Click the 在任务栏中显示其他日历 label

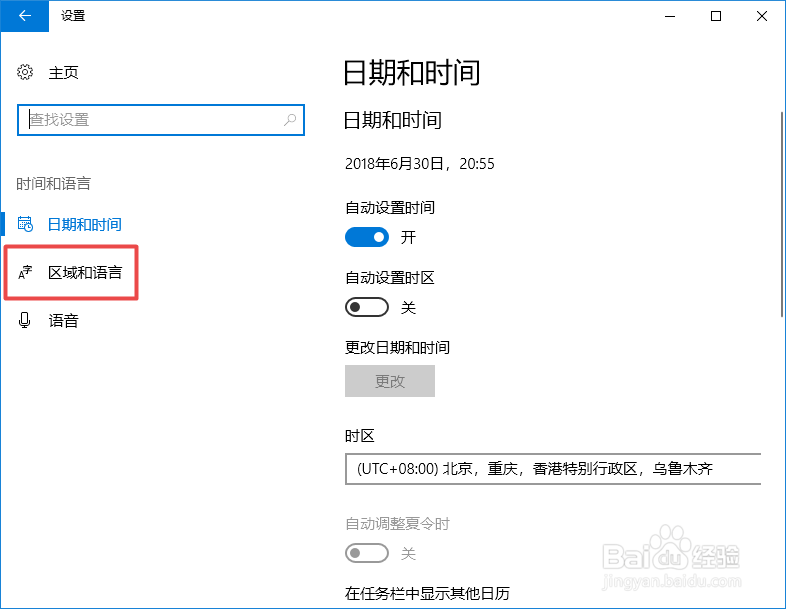(x=427, y=593)
